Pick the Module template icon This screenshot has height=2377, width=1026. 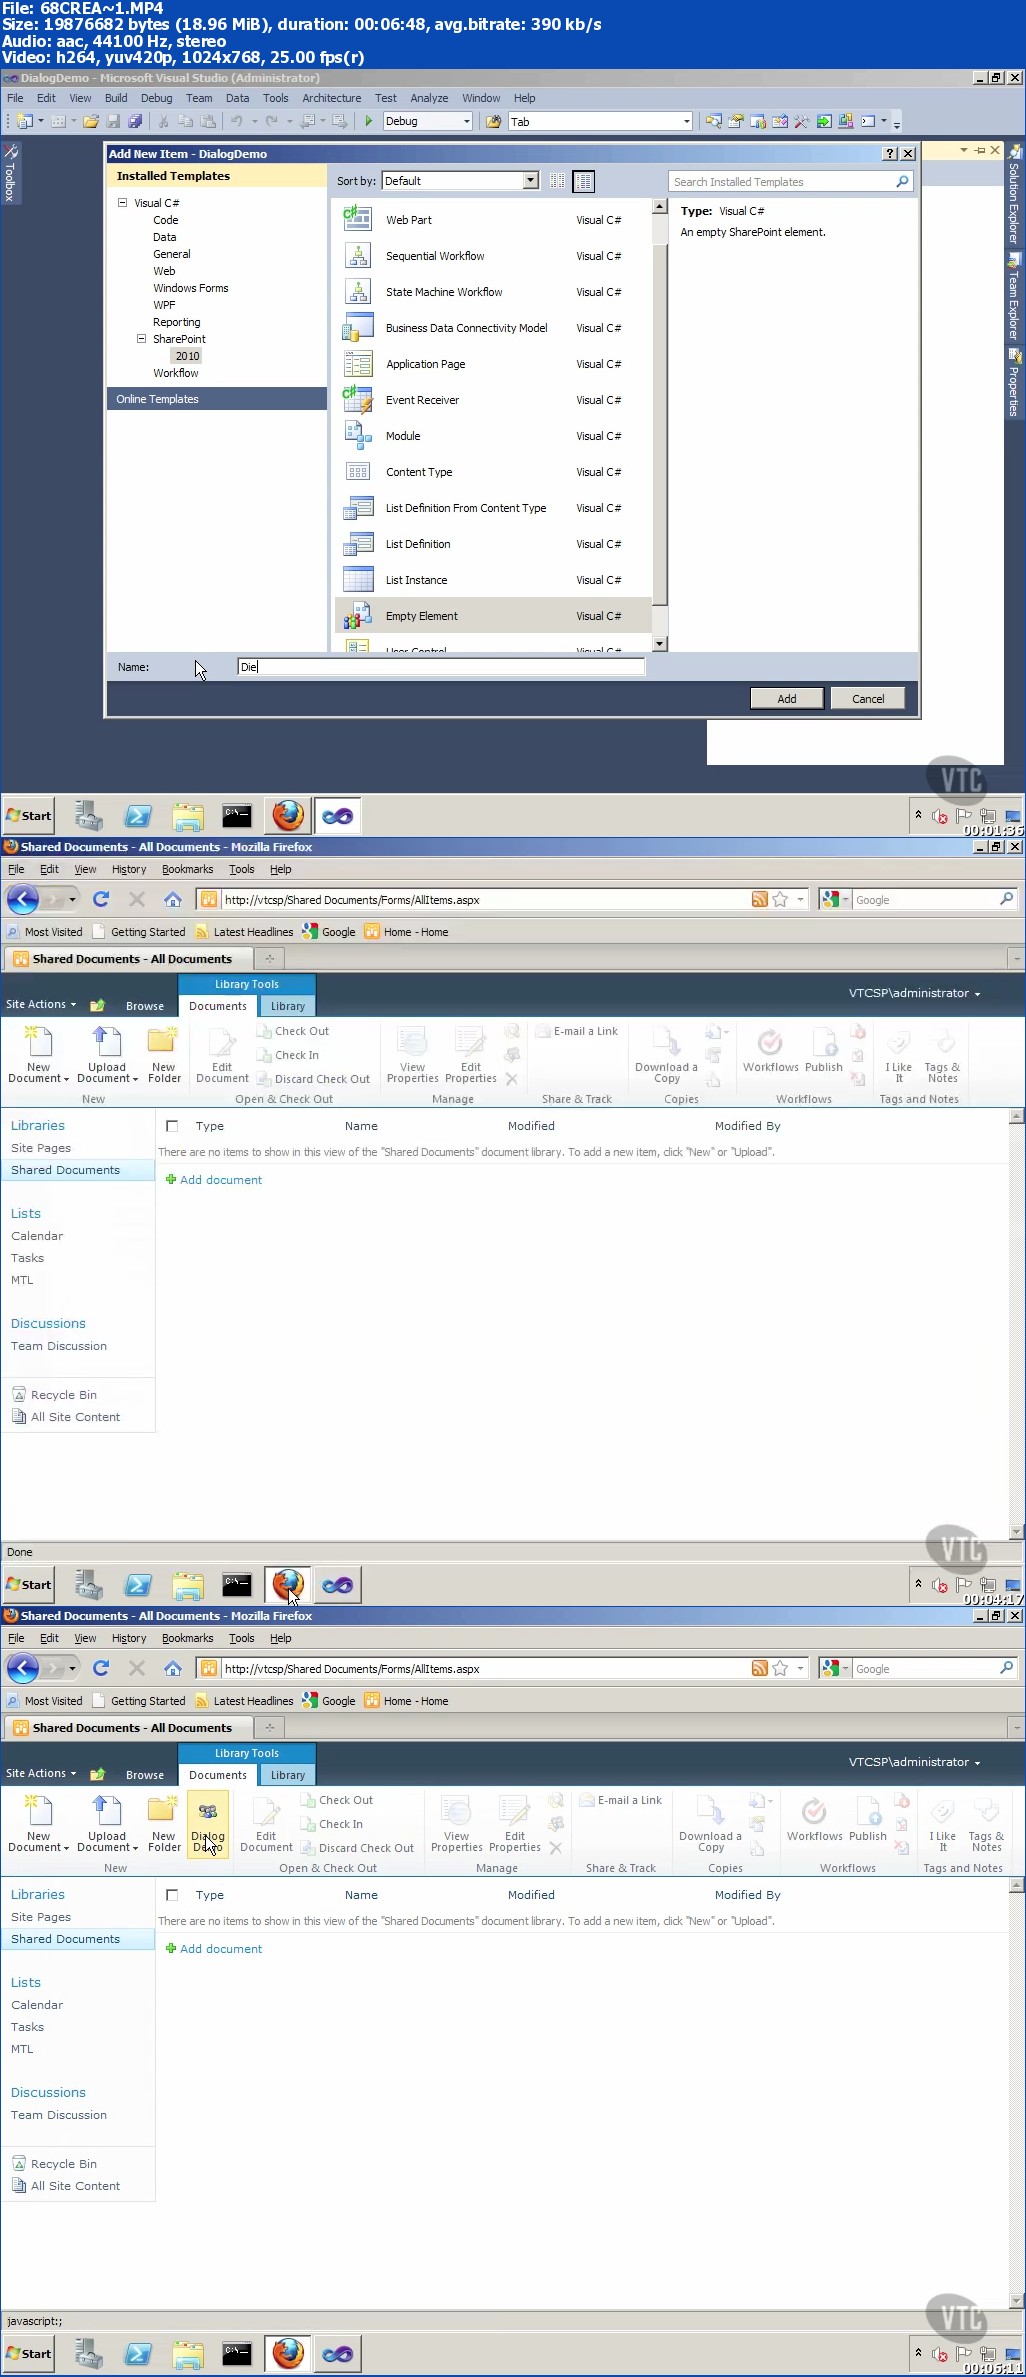[358, 436]
